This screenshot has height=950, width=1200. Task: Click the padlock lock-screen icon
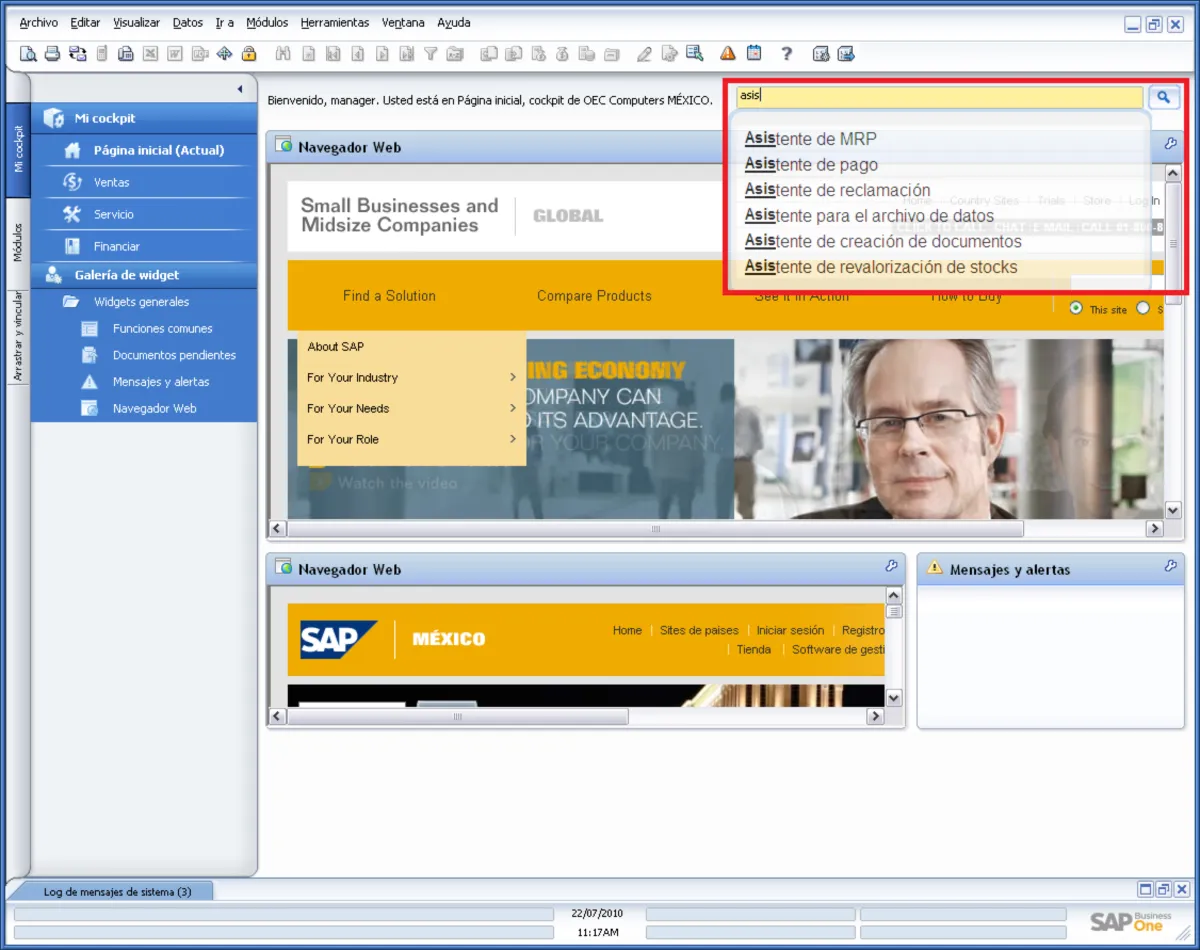pos(249,54)
